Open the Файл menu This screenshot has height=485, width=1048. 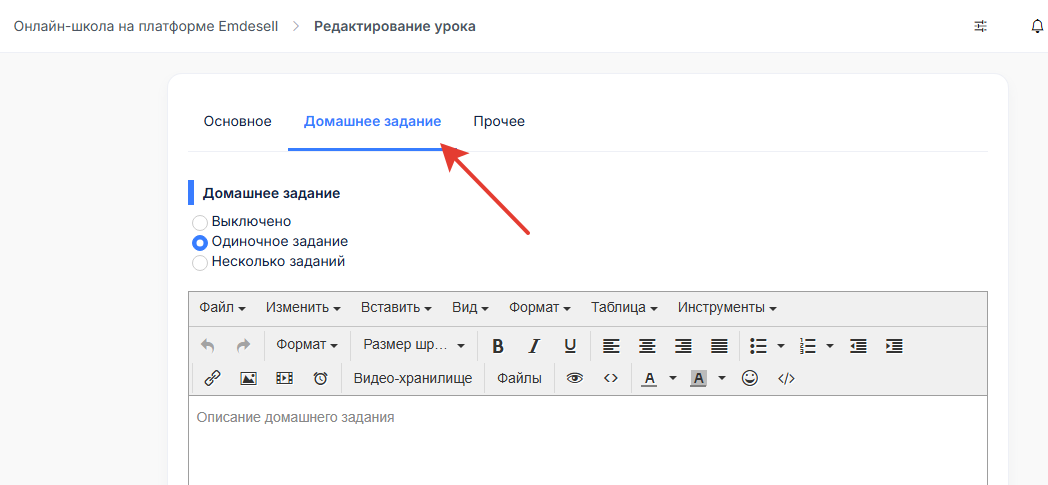(223, 308)
